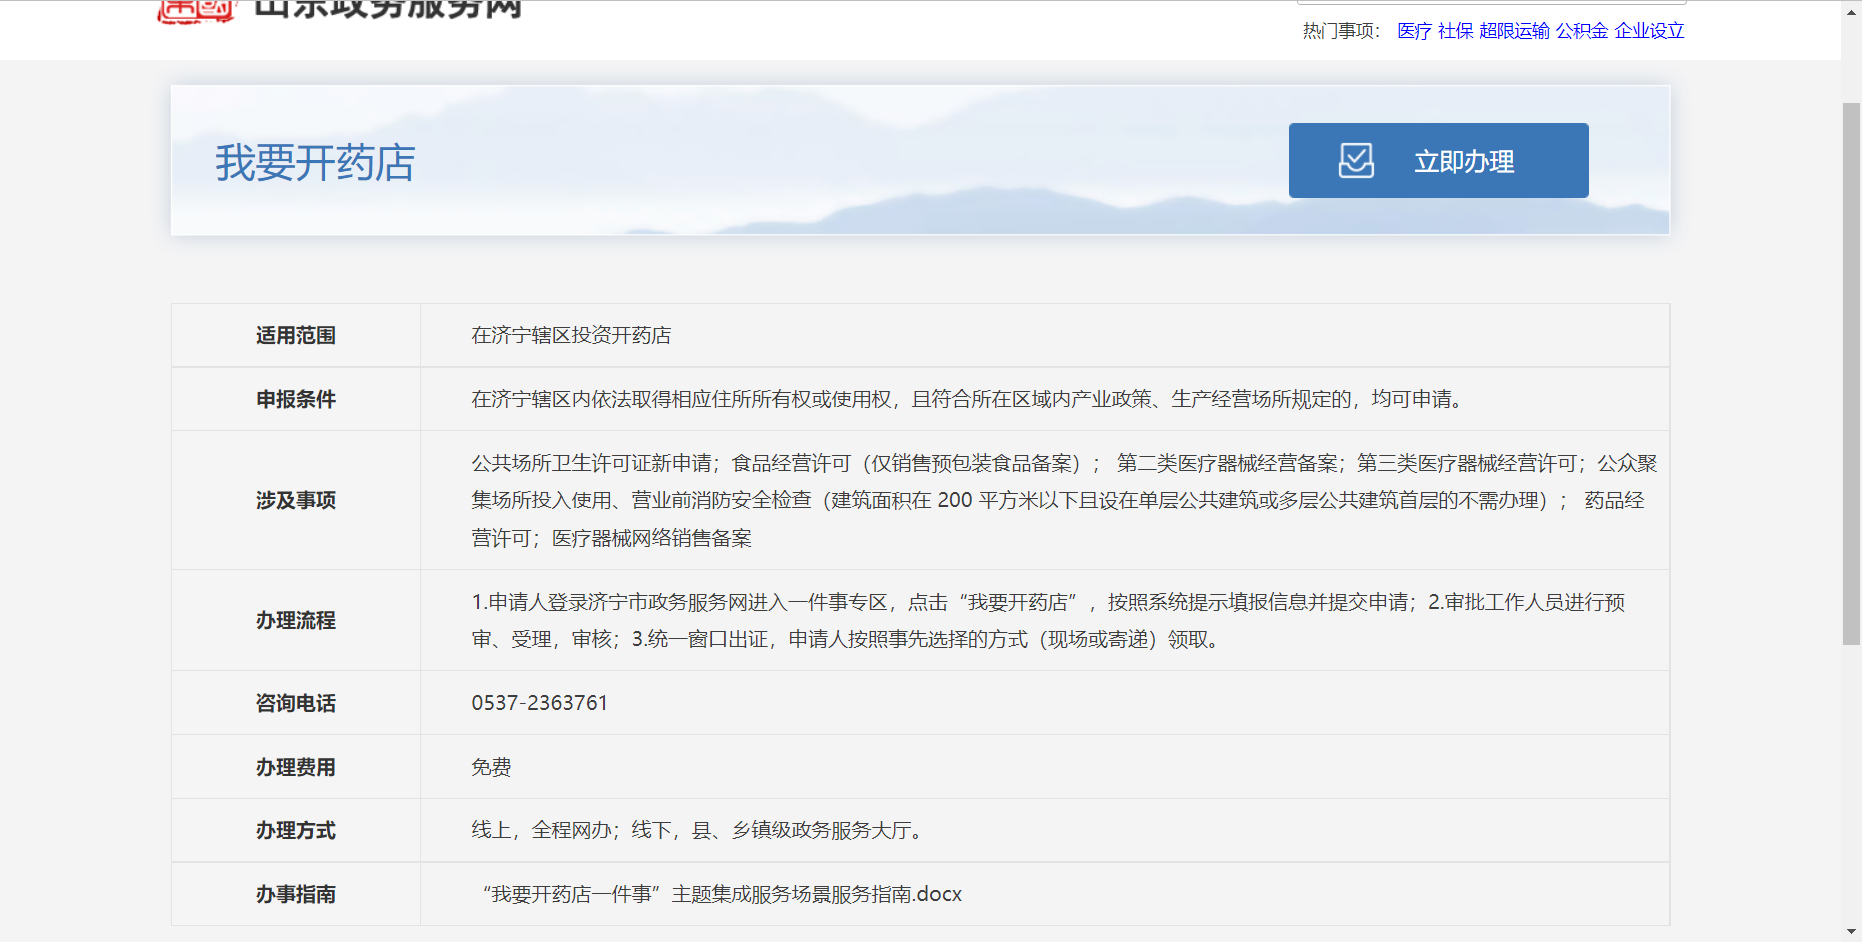Click the 办理流程 row label
Image resolution: width=1862 pixels, height=942 pixels.
click(x=296, y=621)
